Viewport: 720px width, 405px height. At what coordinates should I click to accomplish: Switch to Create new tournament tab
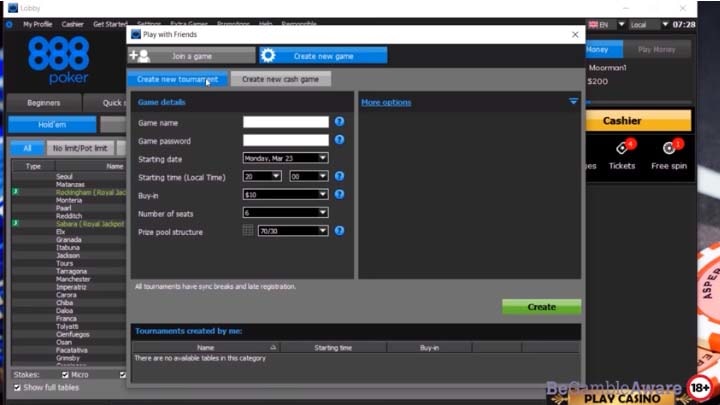177,79
